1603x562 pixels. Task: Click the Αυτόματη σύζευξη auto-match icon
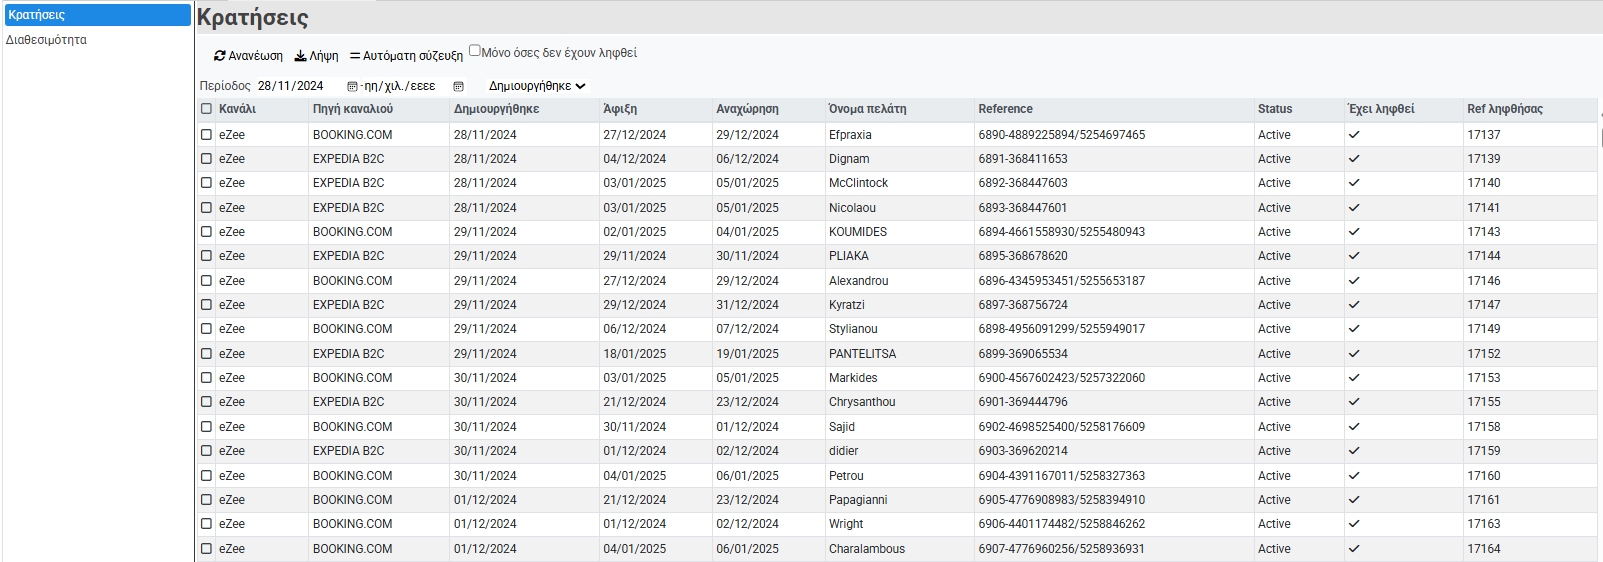(x=355, y=56)
